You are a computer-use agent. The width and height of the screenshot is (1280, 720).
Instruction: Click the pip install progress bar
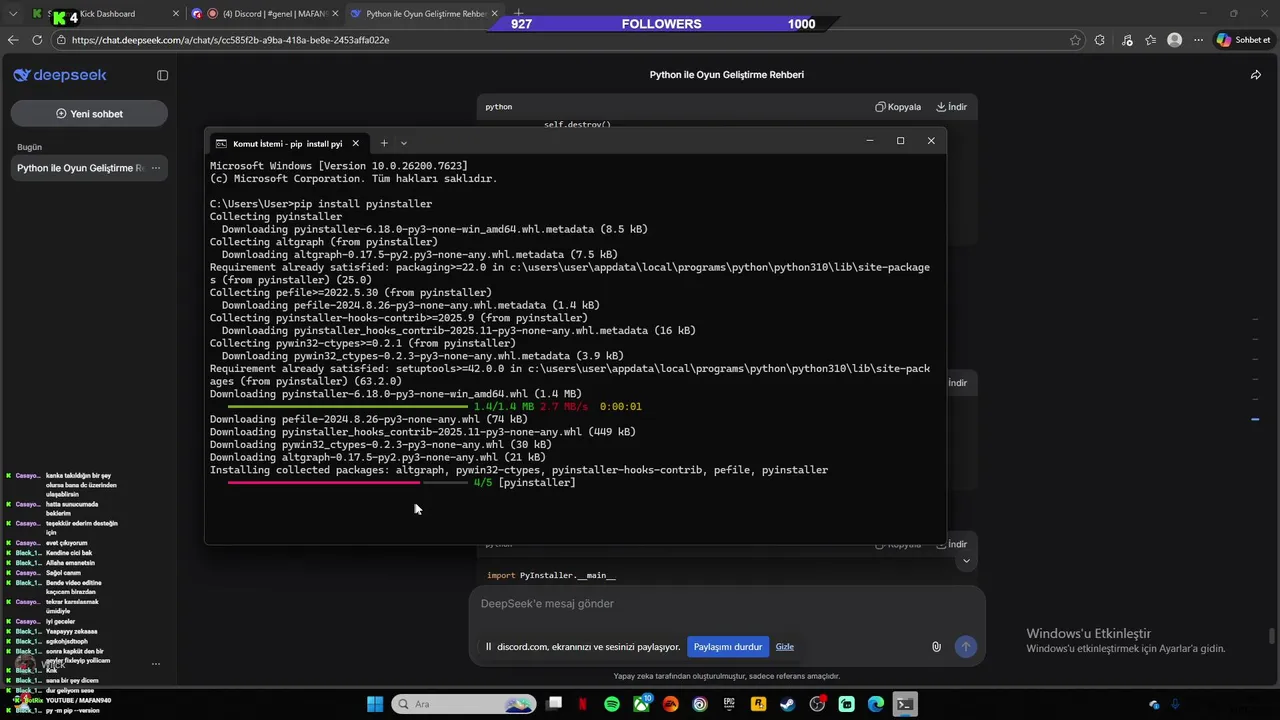(x=348, y=483)
